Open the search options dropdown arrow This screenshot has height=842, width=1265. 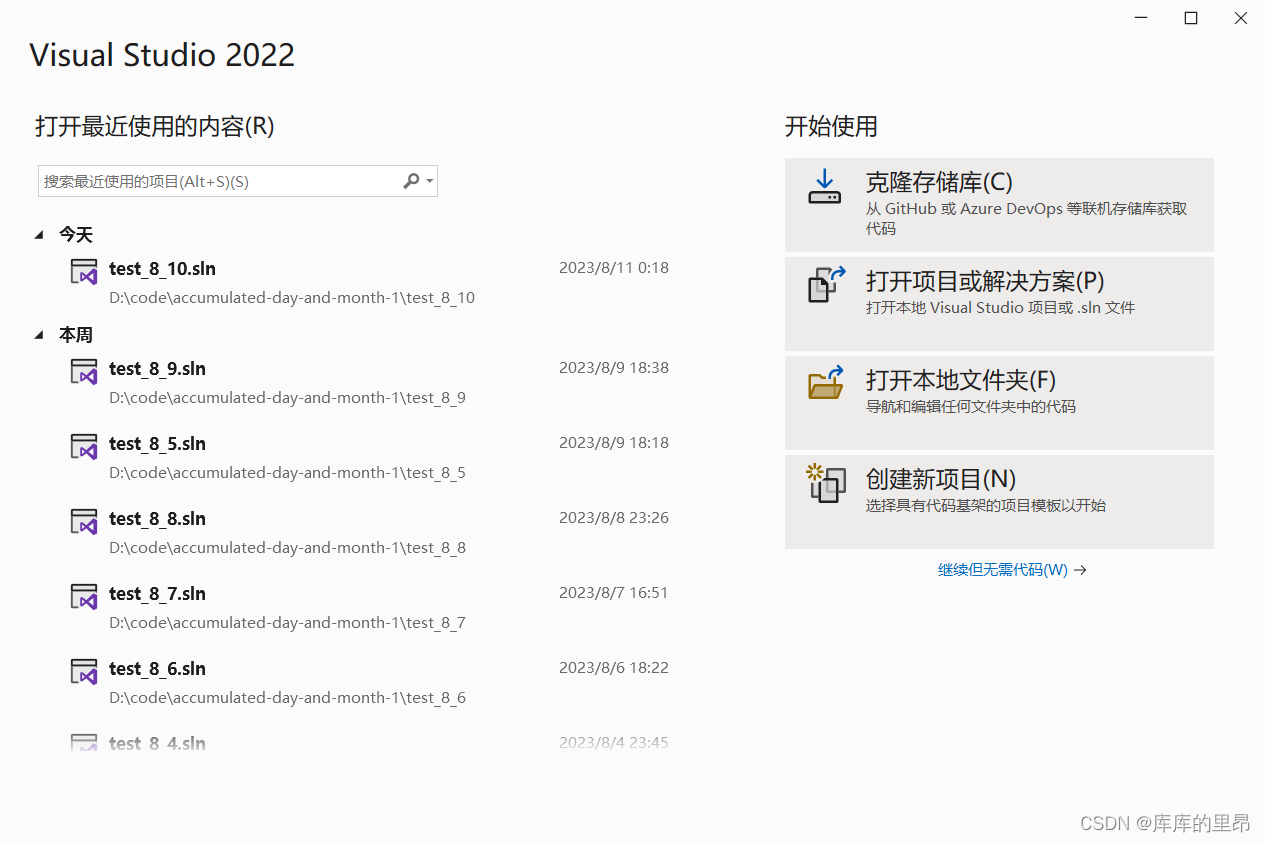[x=430, y=181]
